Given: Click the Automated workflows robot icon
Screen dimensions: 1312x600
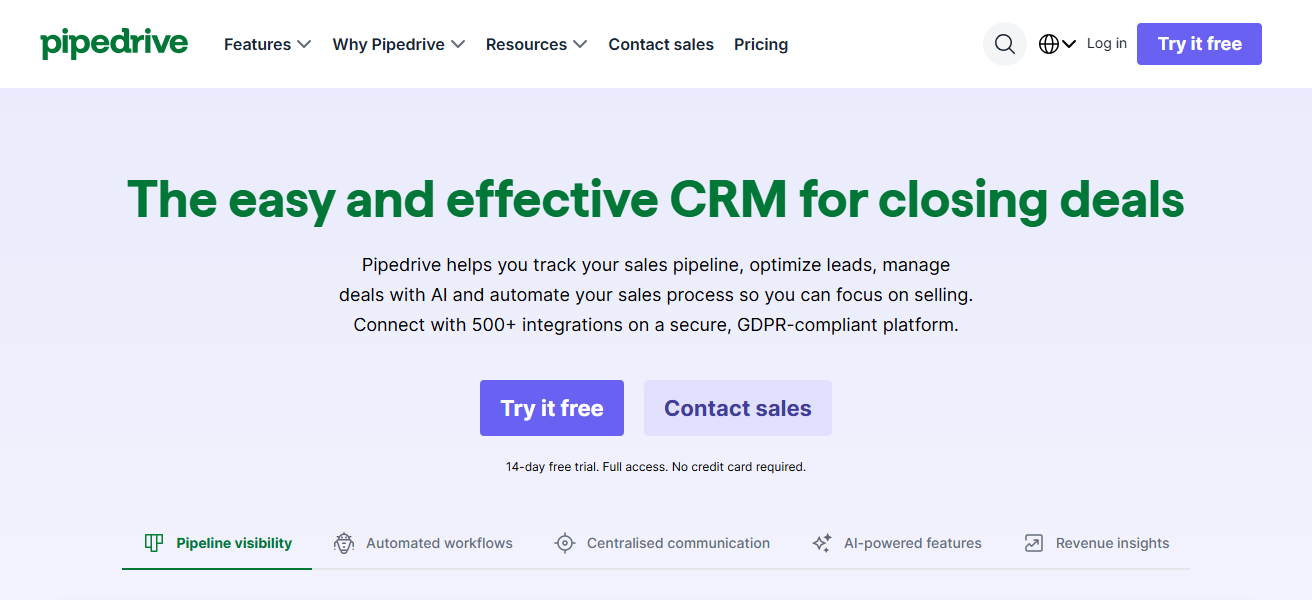Looking at the screenshot, I should 344,543.
